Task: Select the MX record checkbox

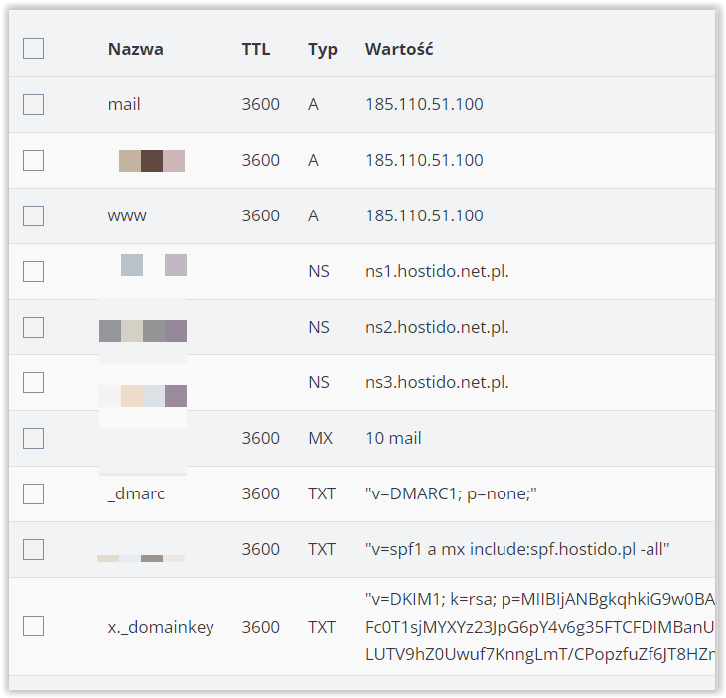Action: click(x=33, y=438)
